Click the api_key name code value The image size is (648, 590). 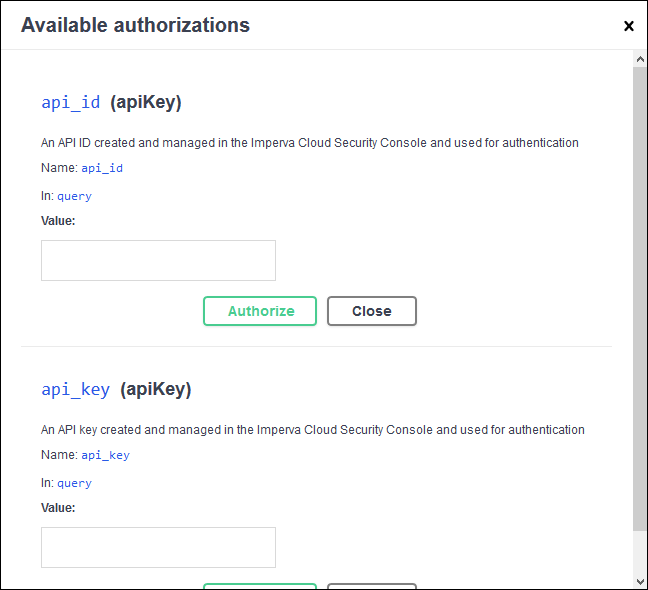[105, 455]
